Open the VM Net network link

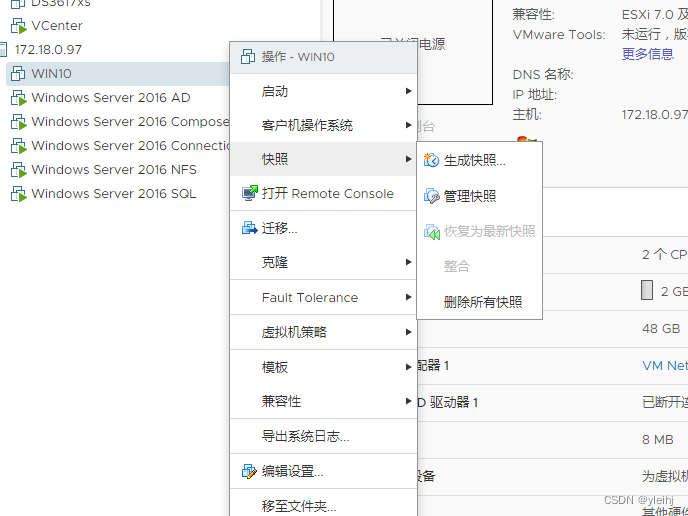click(665, 366)
